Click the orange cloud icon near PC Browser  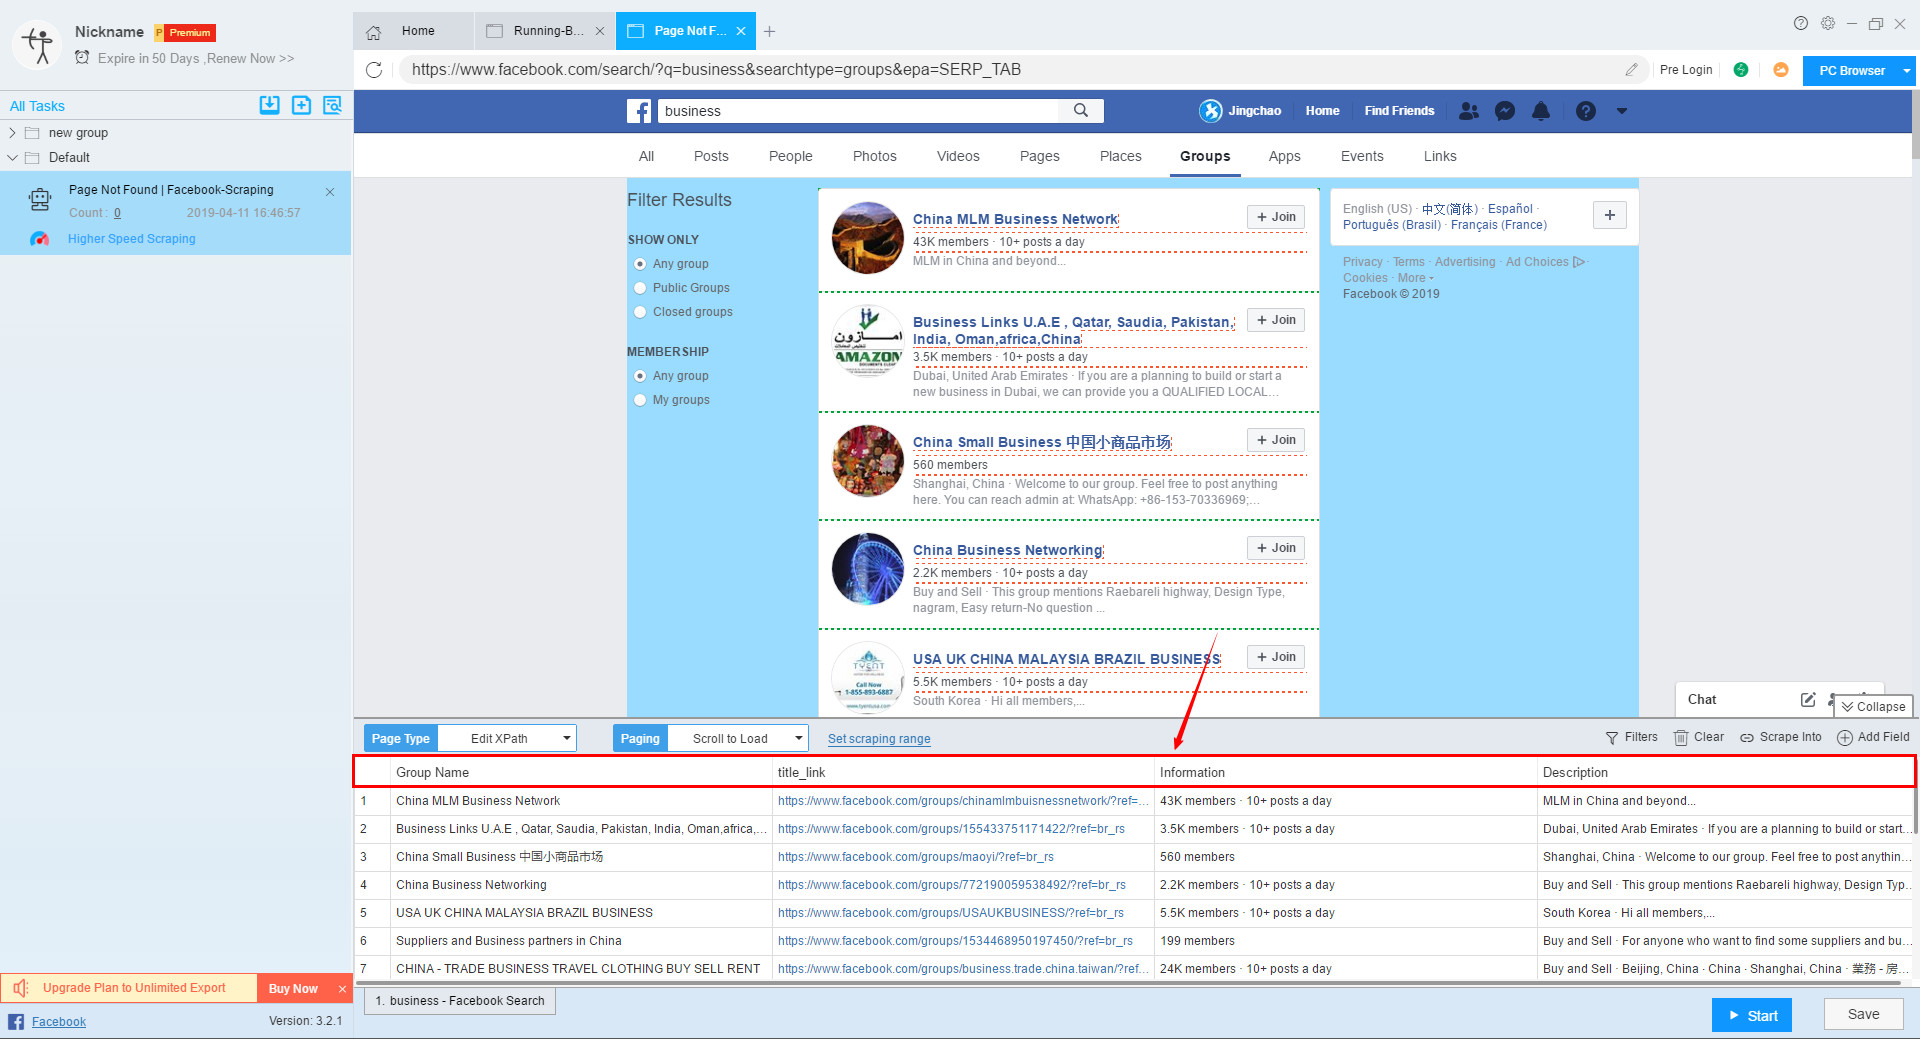(x=1780, y=70)
